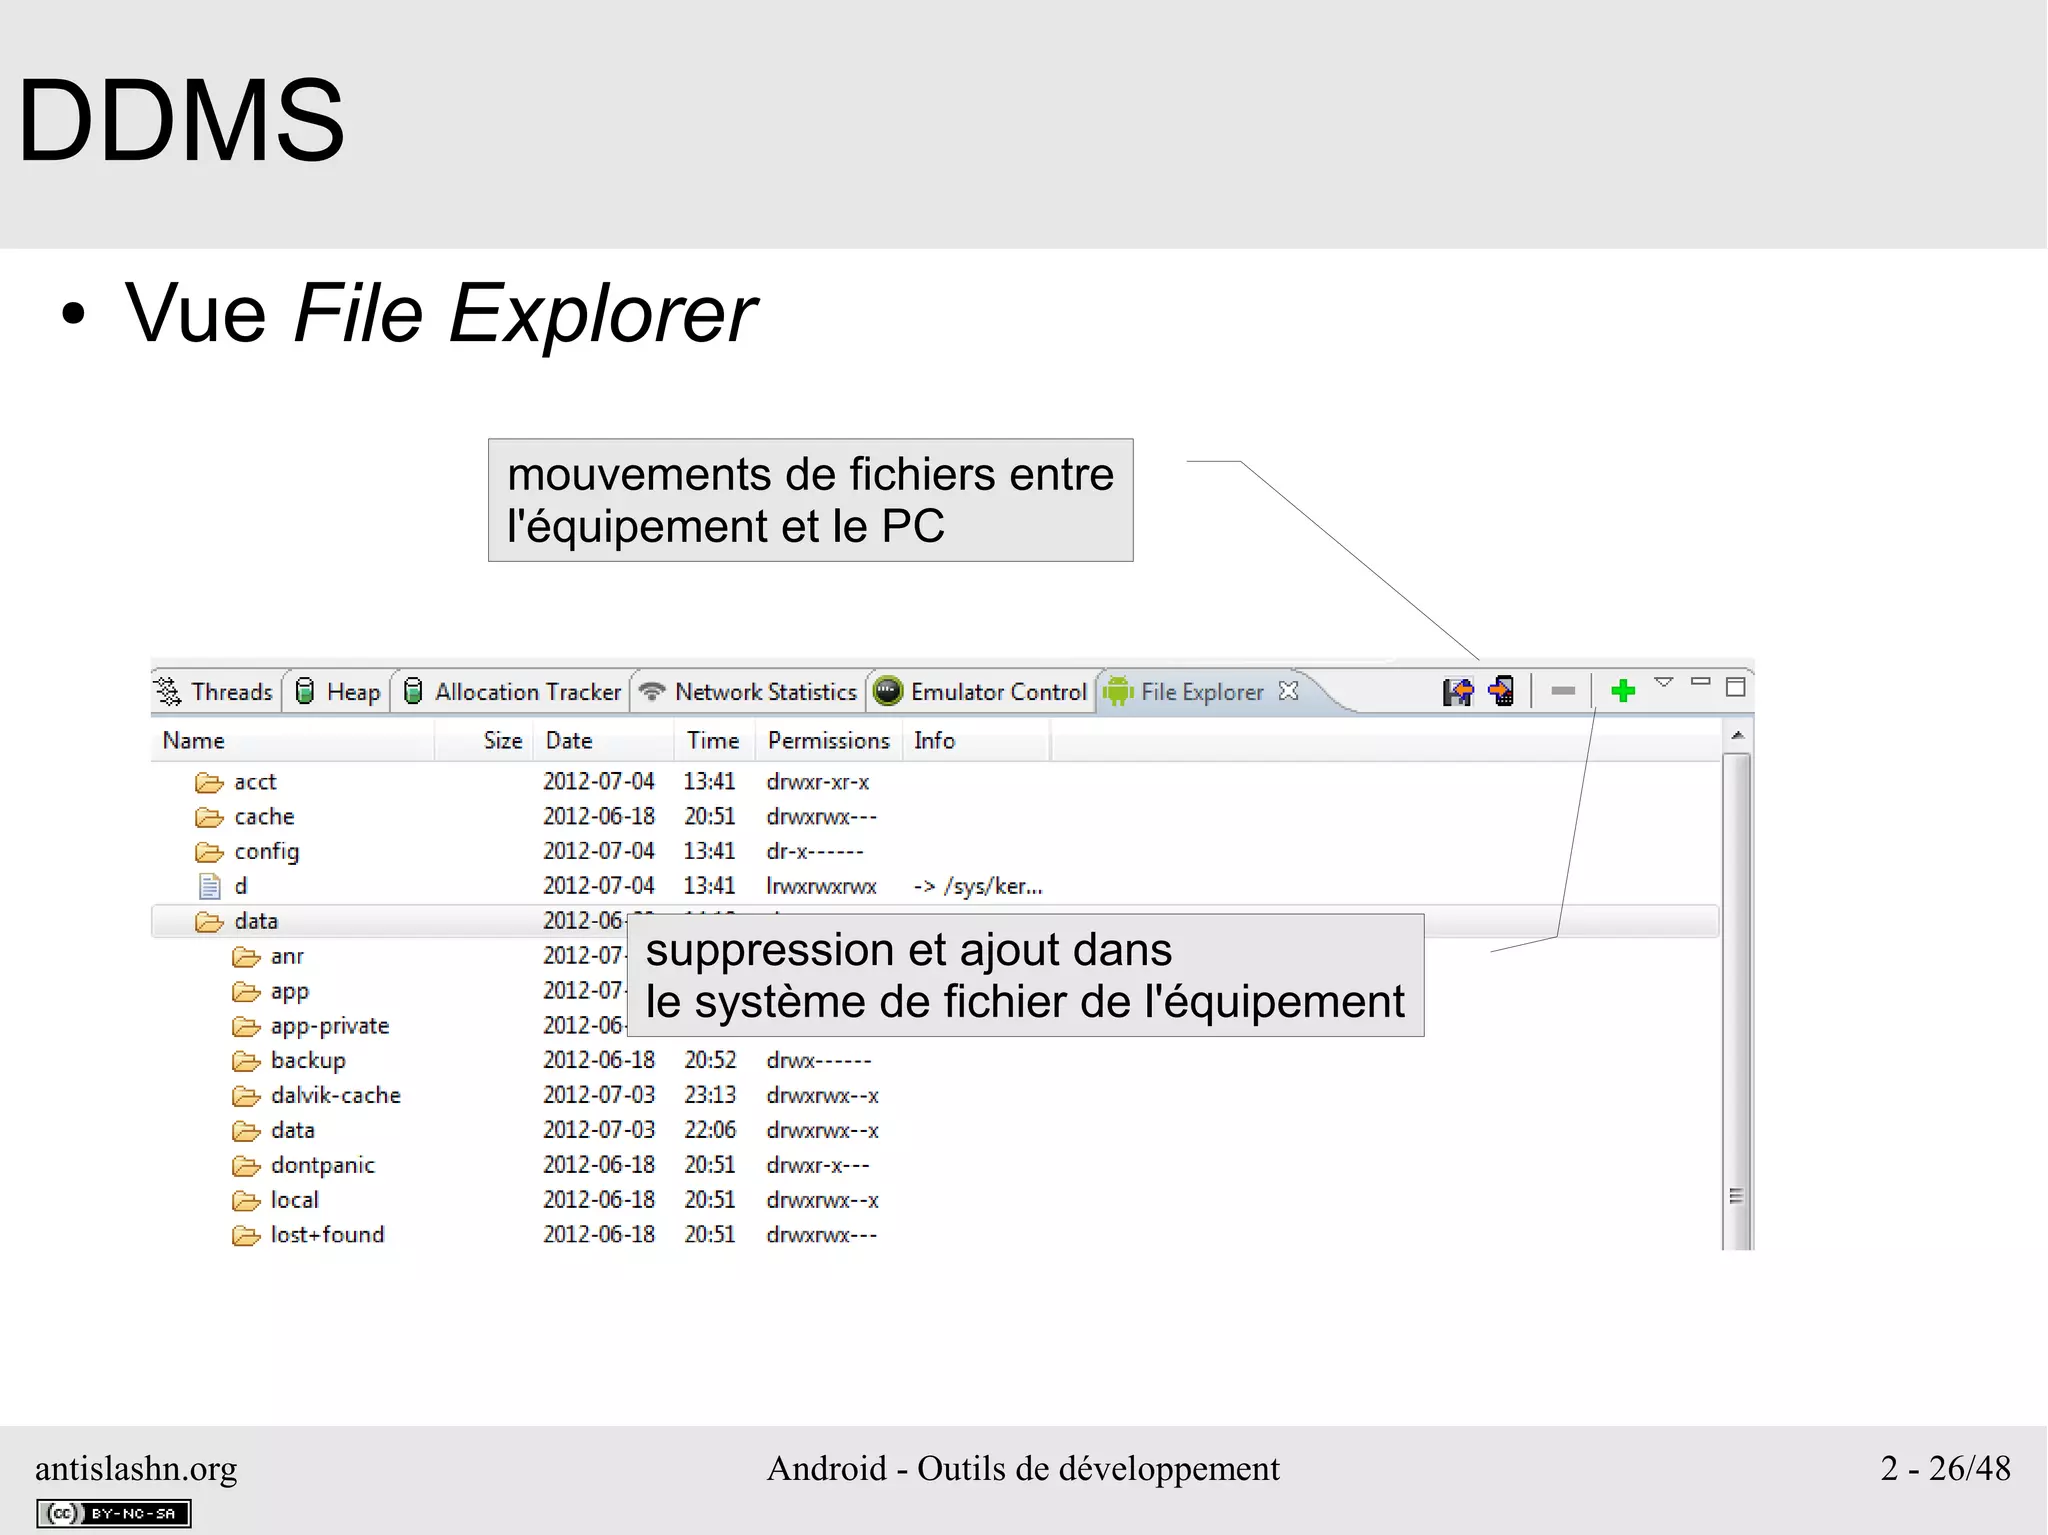Select the d symlink file

[x=935, y=887]
